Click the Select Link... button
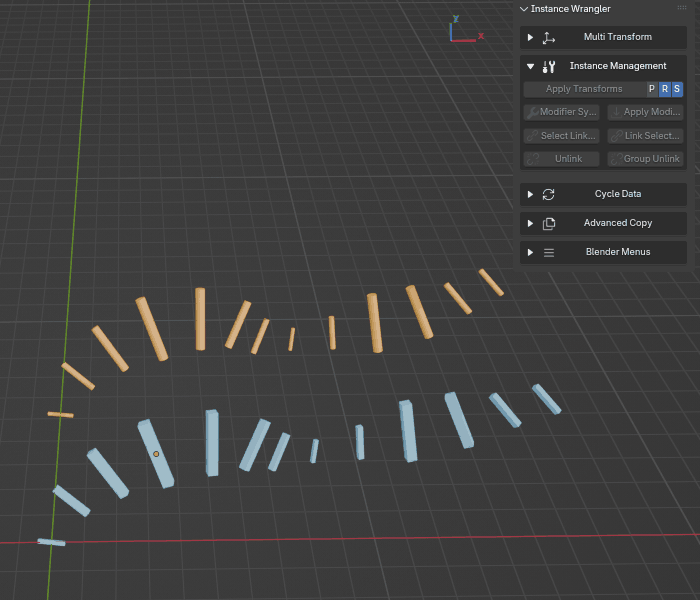This screenshot has width=700, height=600. click(x=561, y=136)
